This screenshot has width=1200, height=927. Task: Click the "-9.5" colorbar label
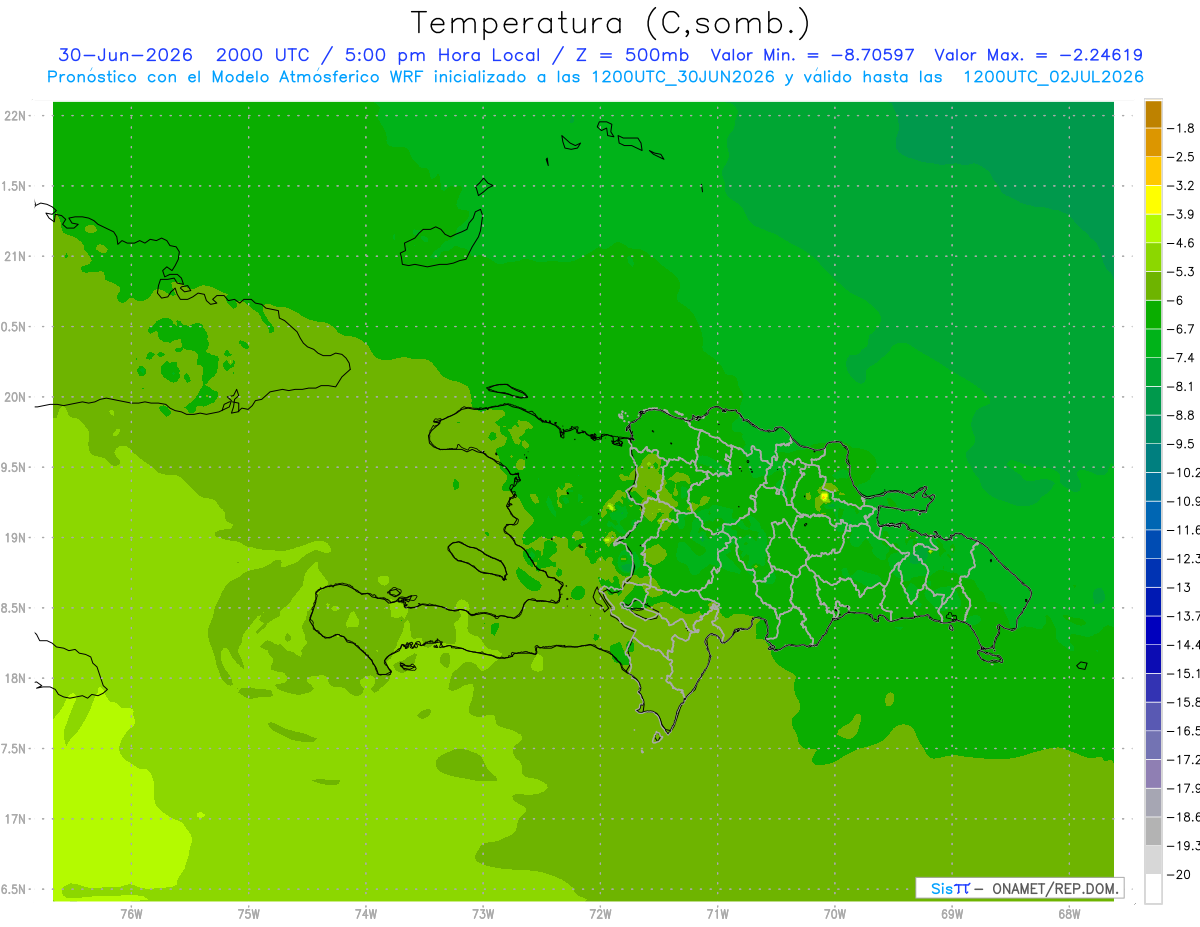pyautogui.click(x=1182, y=444)
